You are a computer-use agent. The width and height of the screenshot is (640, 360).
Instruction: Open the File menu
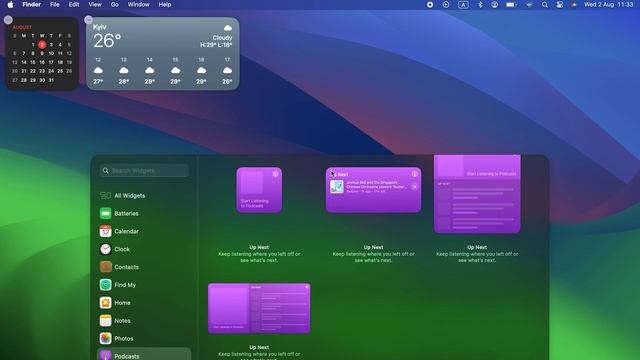55,4
